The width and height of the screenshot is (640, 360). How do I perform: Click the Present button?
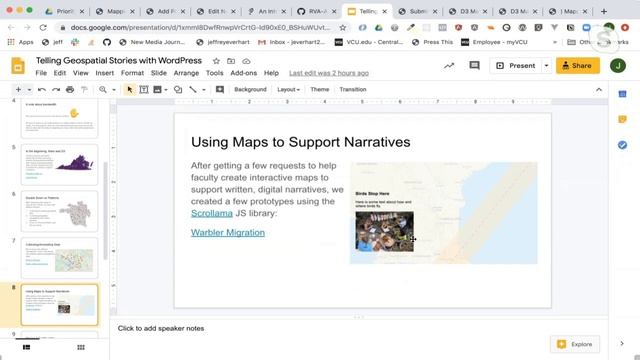pos(516,66)
